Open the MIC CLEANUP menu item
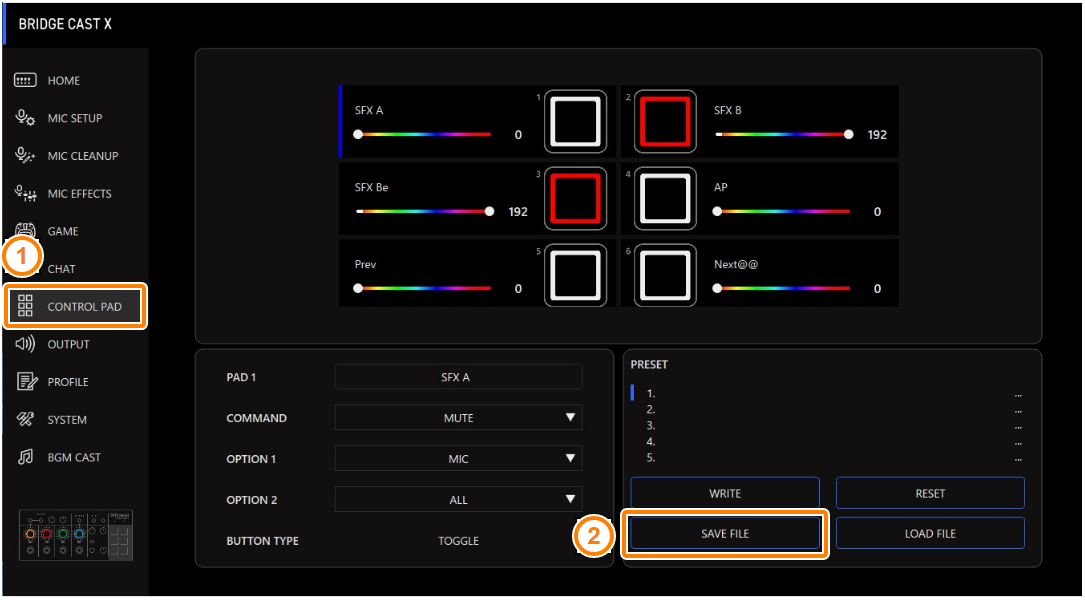1085x600 pixels. tap(75, 156)
